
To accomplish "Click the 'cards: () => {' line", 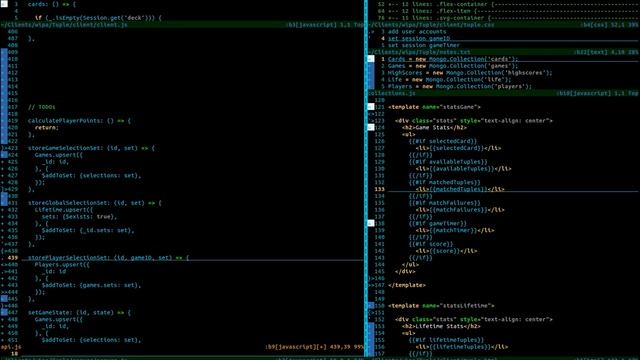I will [x=52, y=4].
